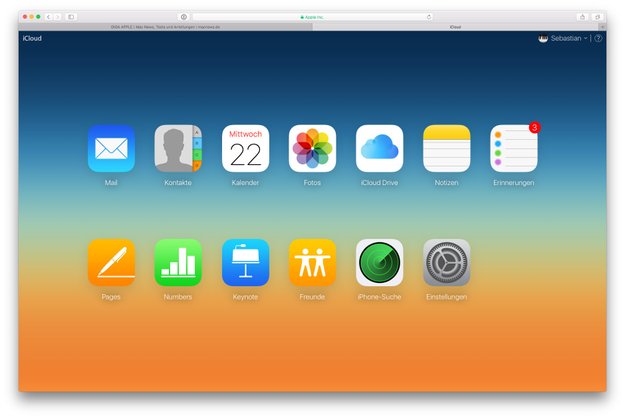
Task: Open the Erinnerungen app icon
Action: pyautogui.click(x=514, y=148)
